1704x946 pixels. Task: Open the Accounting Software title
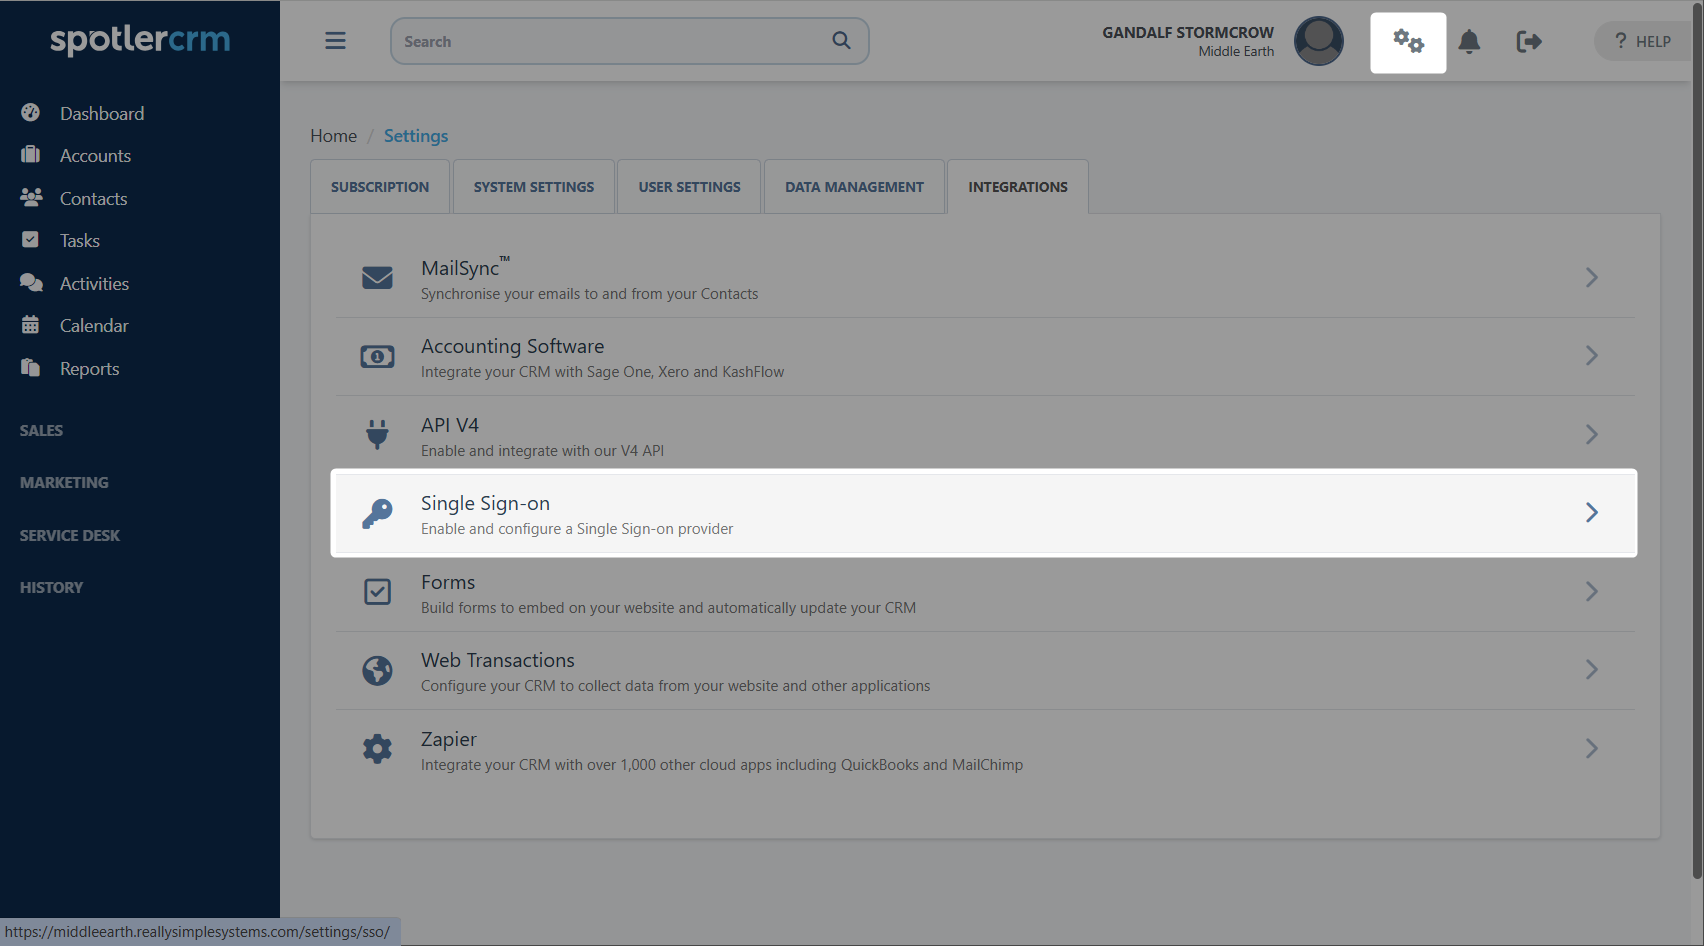(x=512, y=346)
